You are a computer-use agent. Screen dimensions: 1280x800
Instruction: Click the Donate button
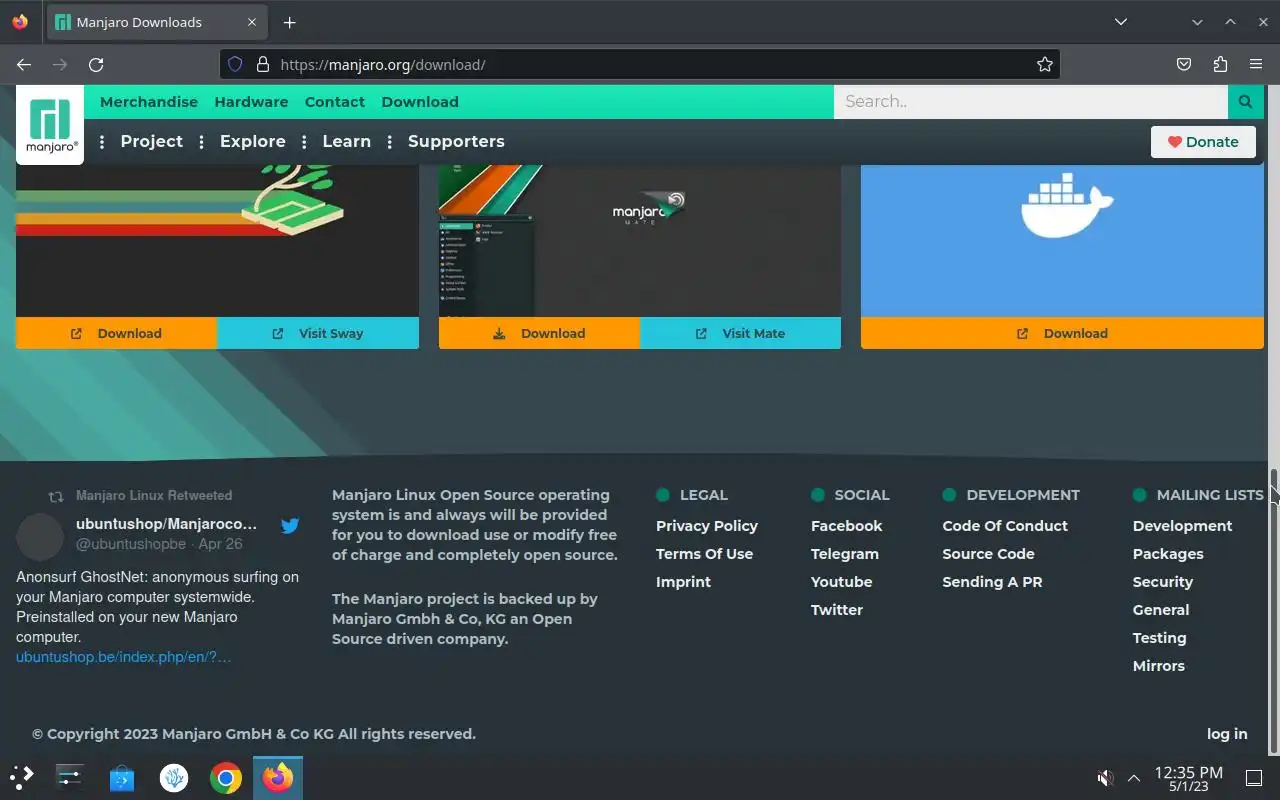point(1203,141)
